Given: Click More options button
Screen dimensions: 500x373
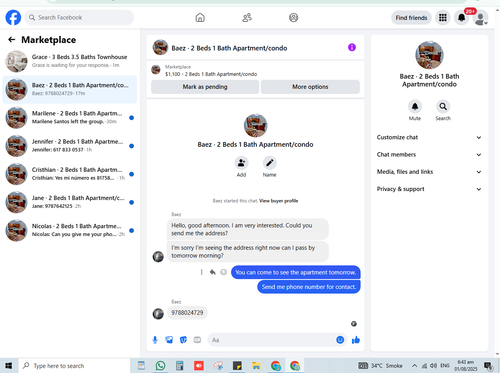Looking at the screenshot, I should pyautogui.click(x=310, y=87).
